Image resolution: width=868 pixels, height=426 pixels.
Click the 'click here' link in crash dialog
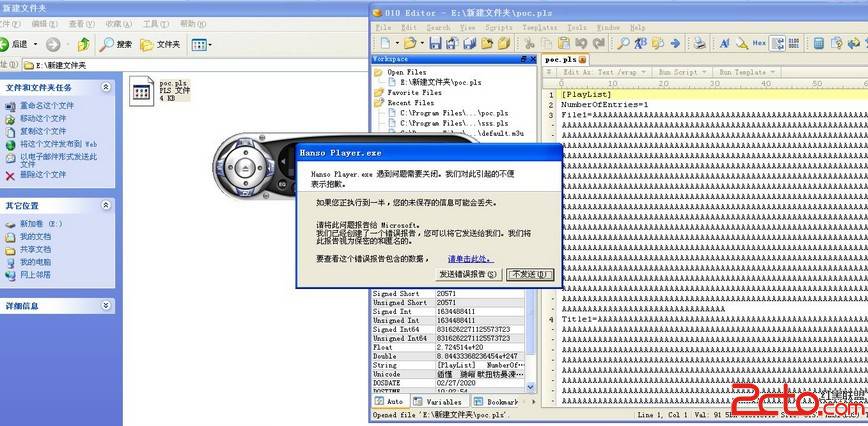pos(471,258)
